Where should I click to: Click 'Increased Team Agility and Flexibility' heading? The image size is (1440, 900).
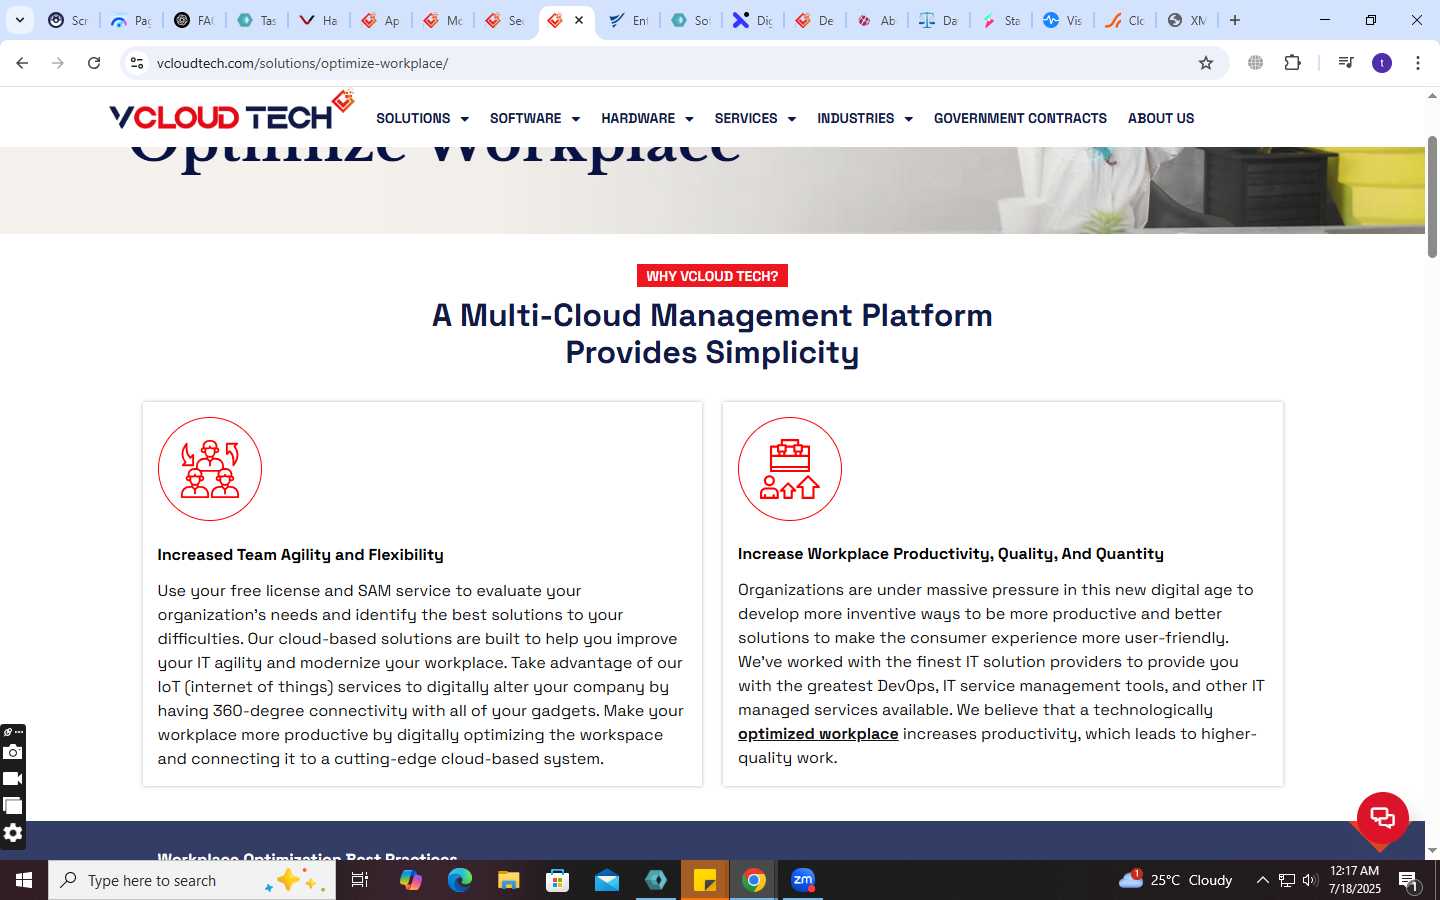[300, 555]
